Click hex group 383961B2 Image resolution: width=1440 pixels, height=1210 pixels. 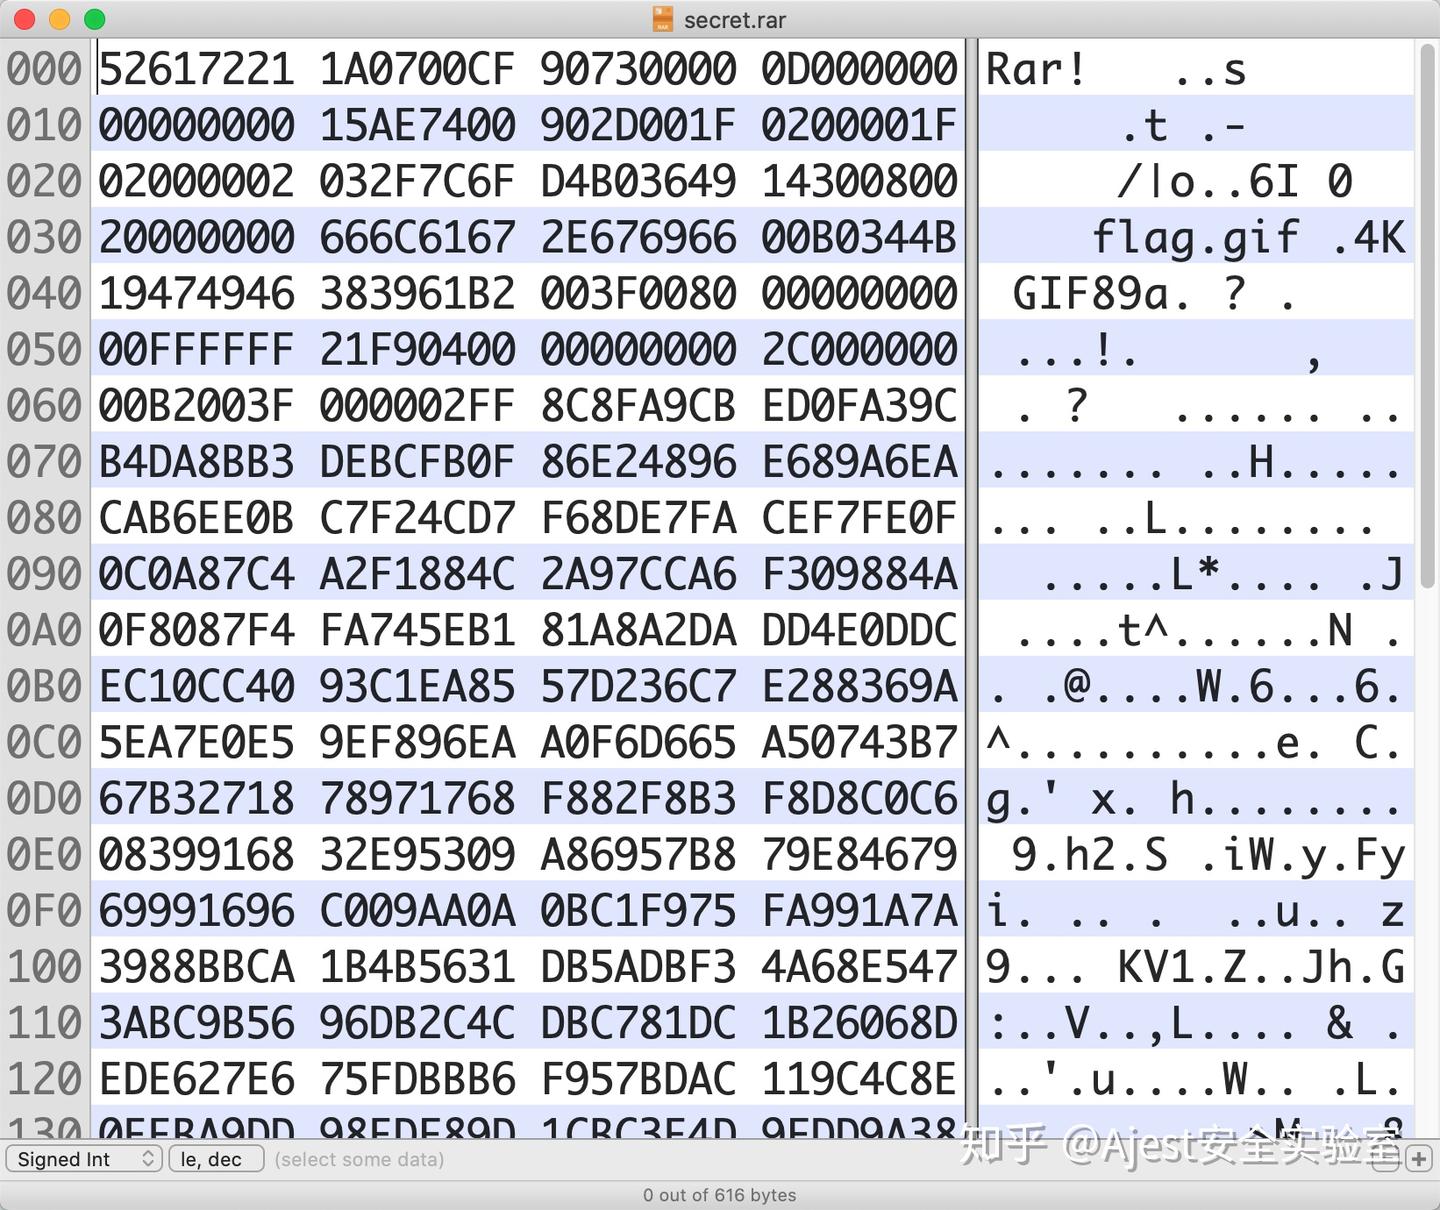417,293
